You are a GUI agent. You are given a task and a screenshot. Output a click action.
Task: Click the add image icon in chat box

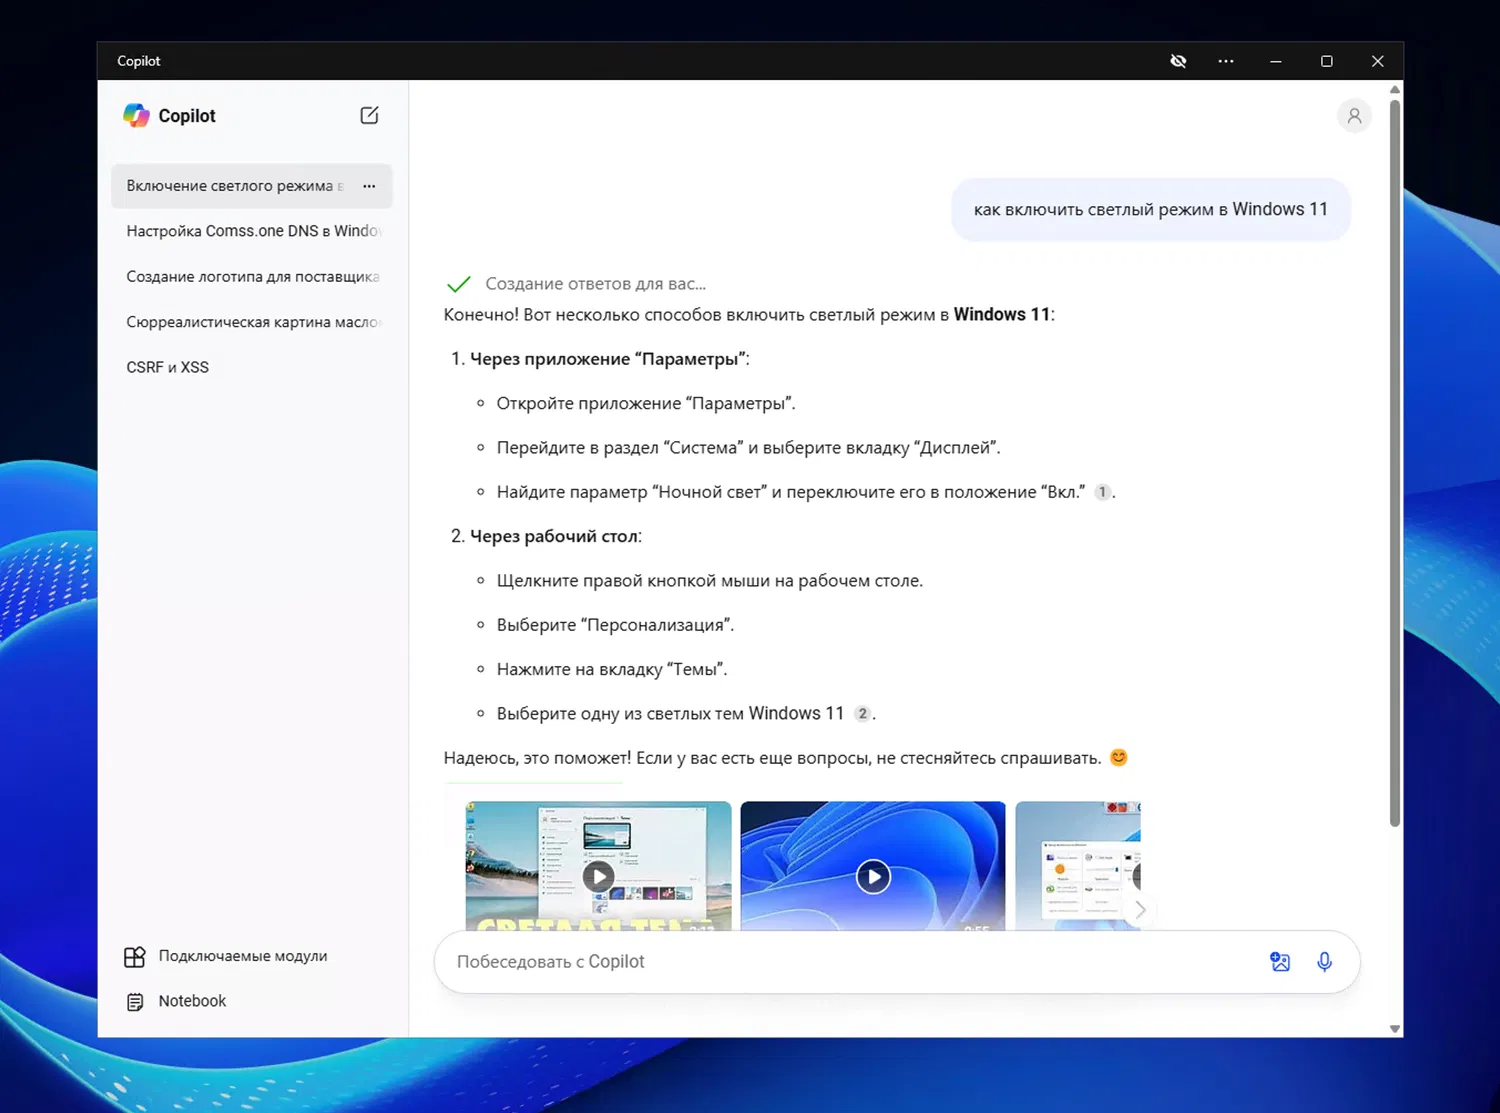(x=1280, y=962)
